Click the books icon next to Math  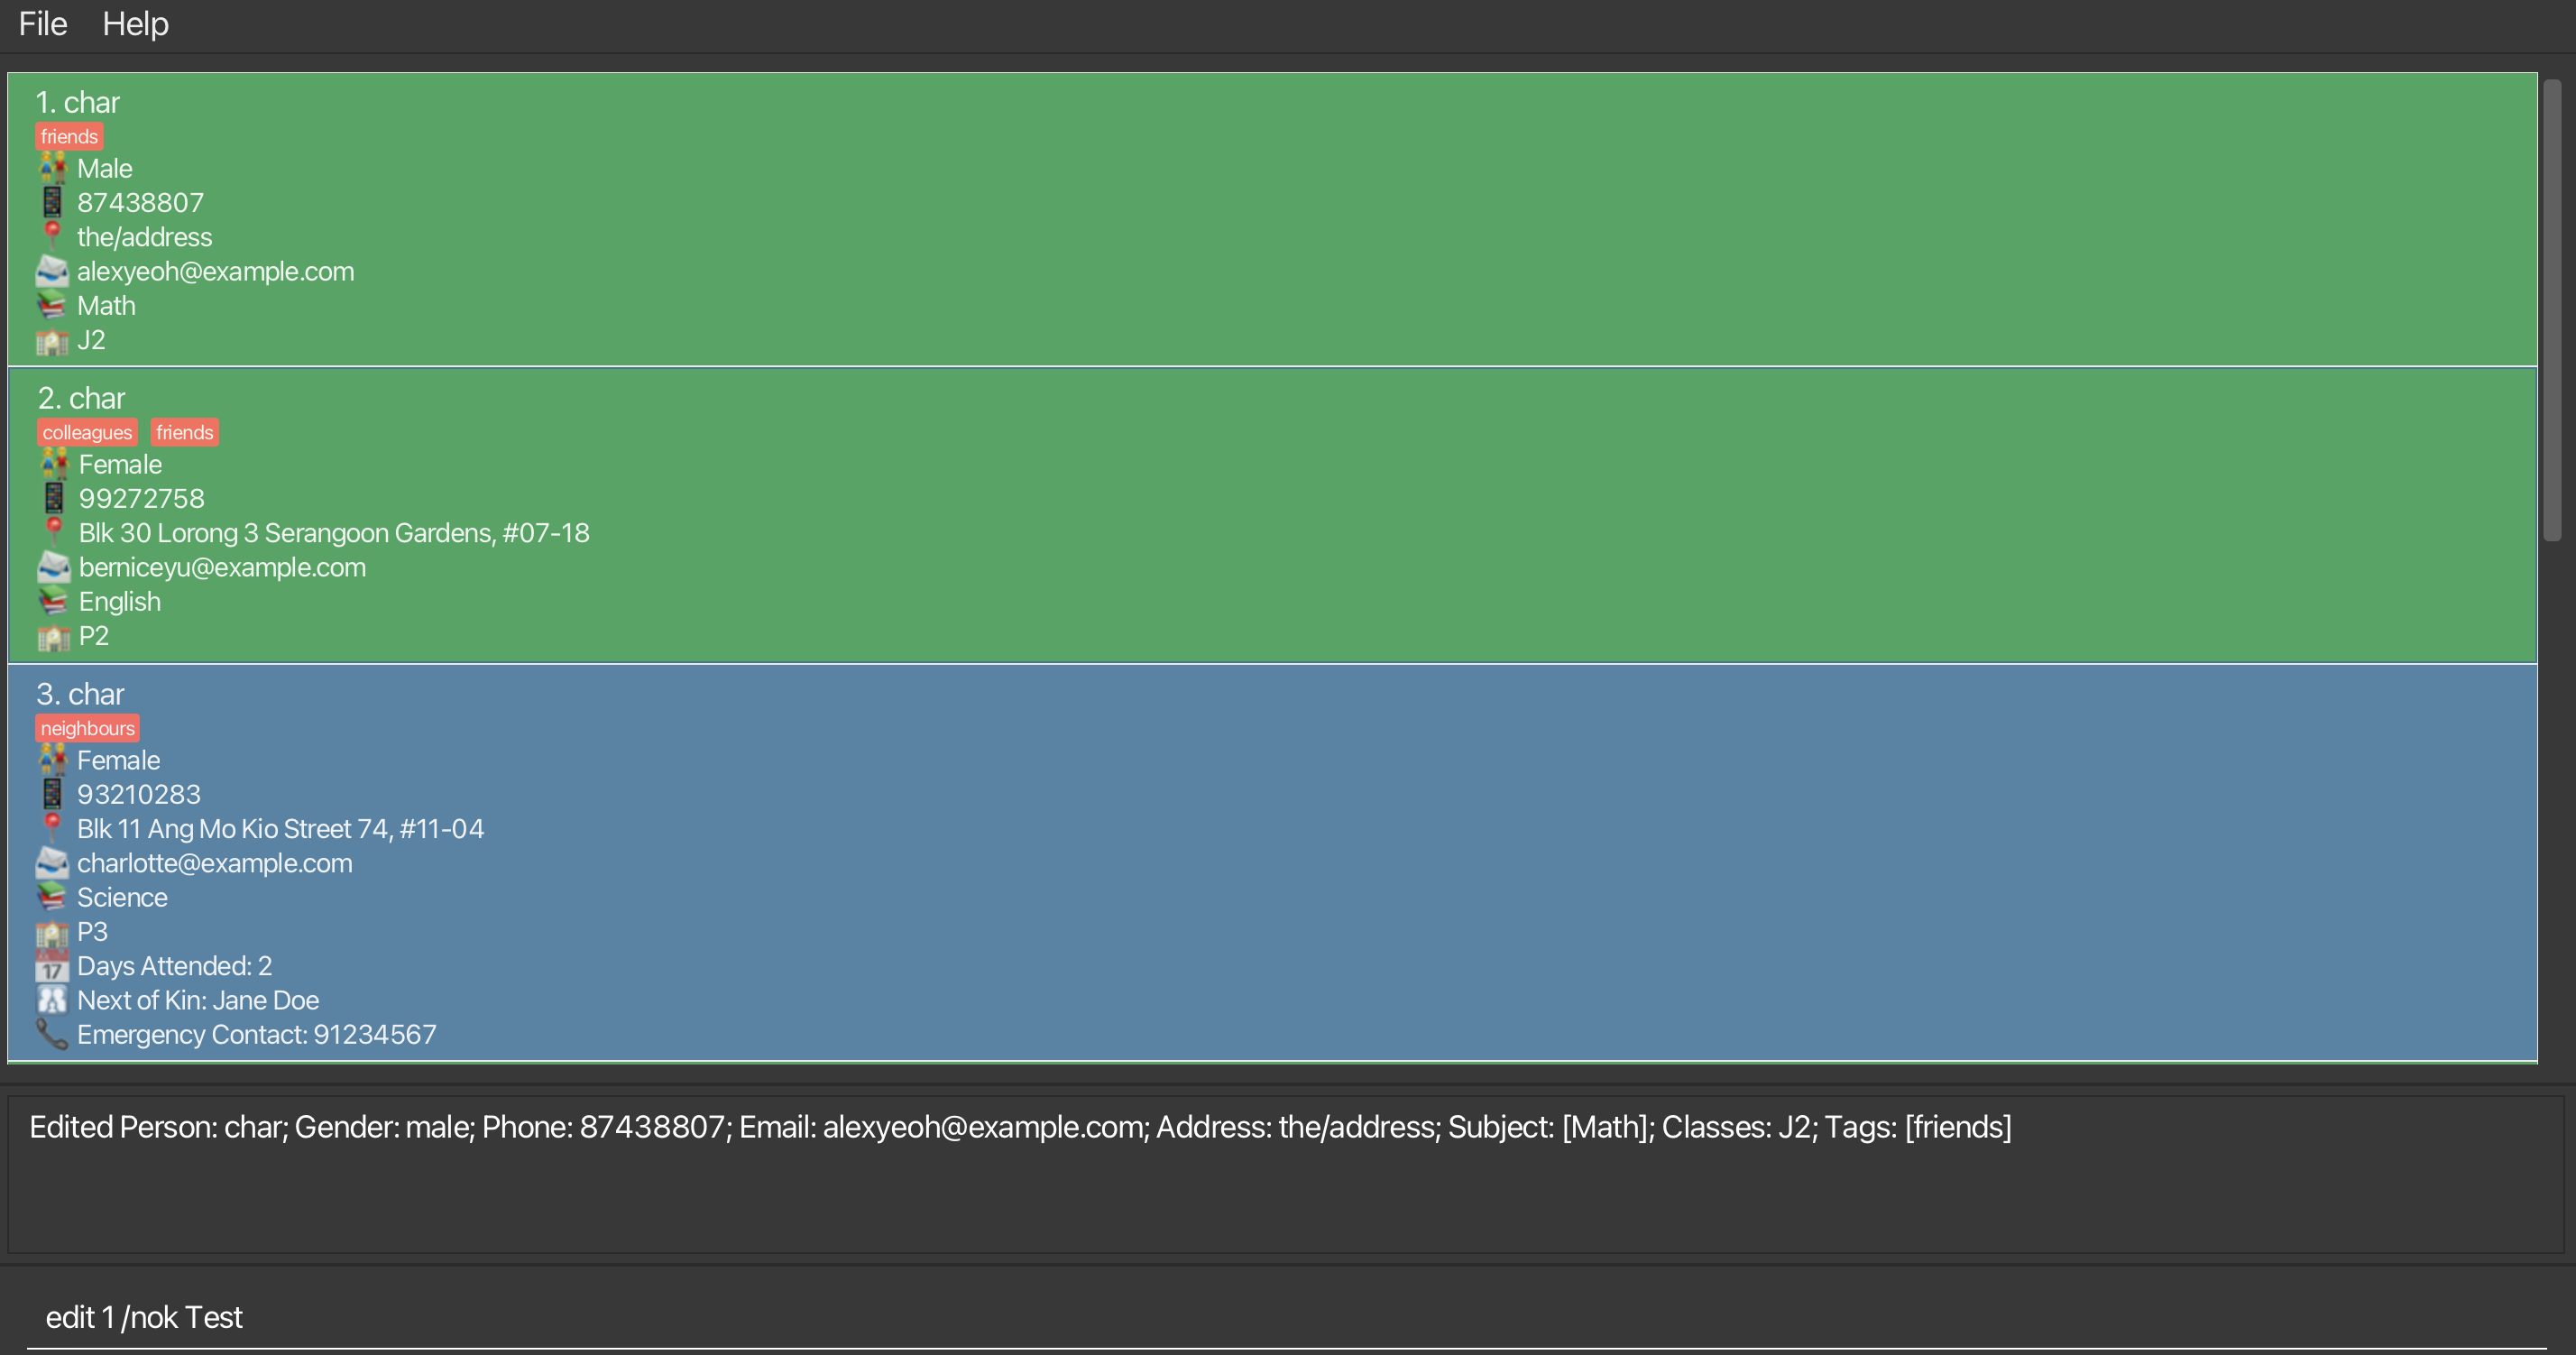coord(52,305)
